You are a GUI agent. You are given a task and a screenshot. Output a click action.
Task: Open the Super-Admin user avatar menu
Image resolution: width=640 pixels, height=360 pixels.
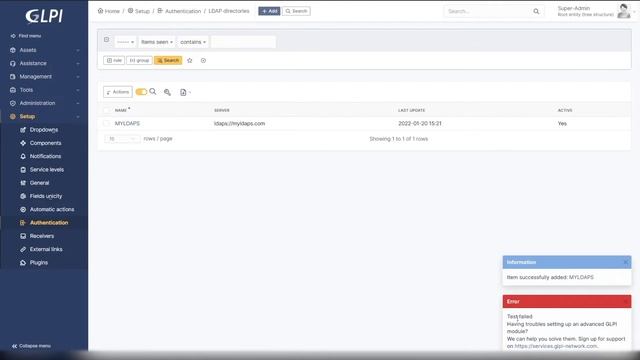[x=623, y=11]
